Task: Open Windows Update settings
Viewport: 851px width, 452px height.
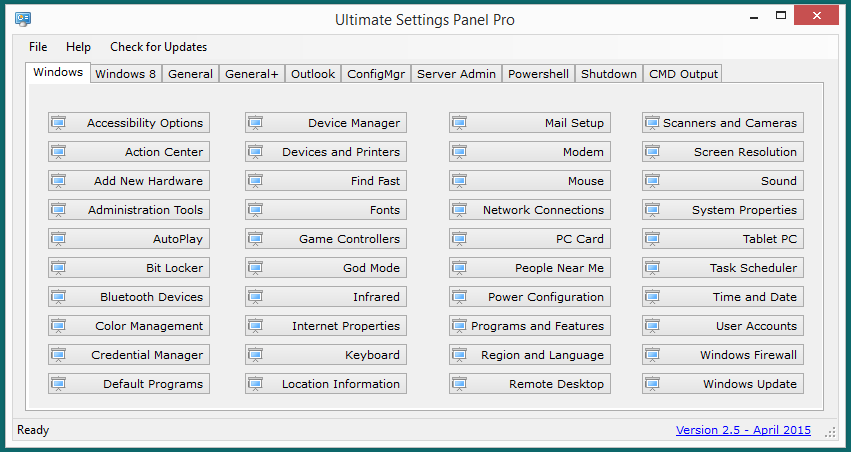Action: coord(723,384)
